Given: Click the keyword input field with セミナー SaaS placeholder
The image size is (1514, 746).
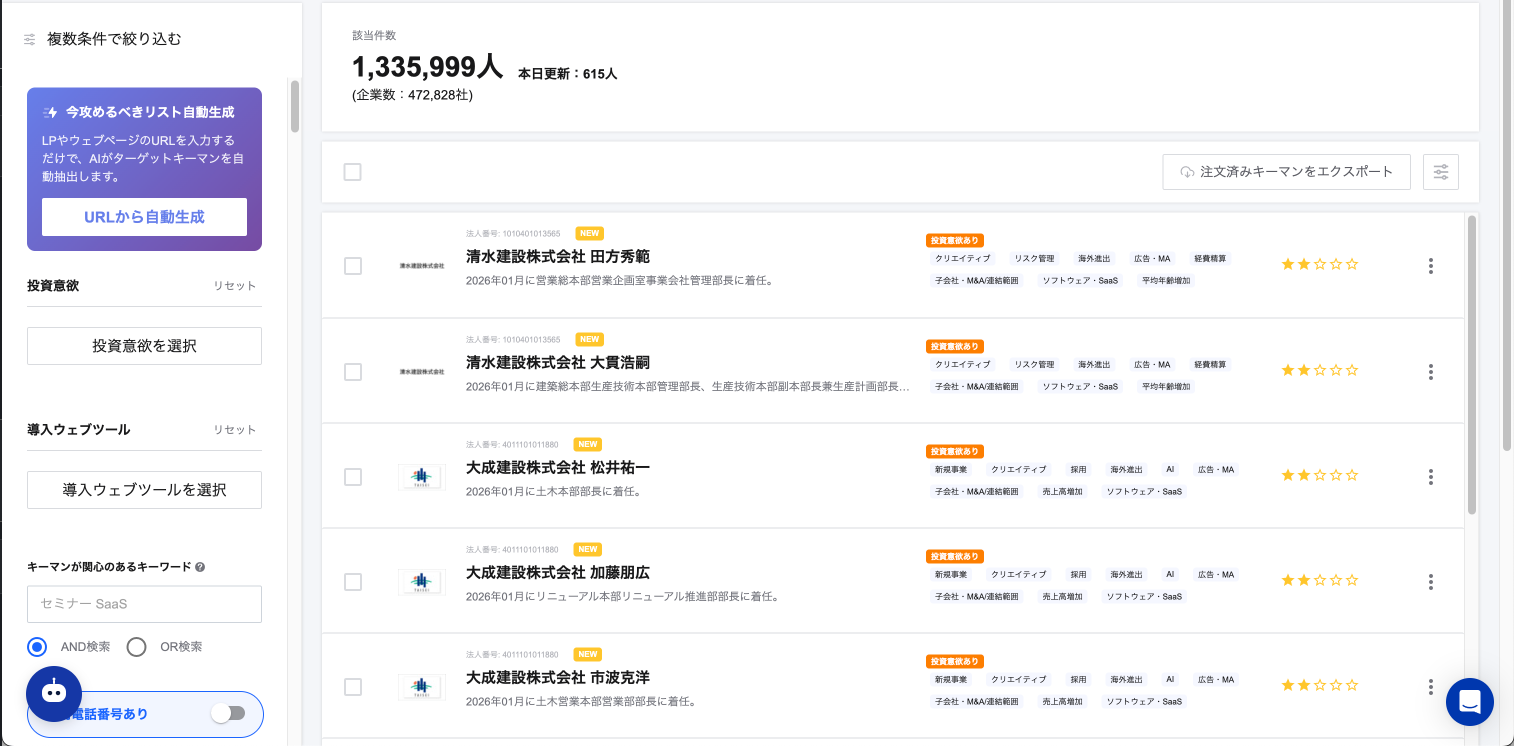Looking at the screenshot, I should (x=144, y=604).
